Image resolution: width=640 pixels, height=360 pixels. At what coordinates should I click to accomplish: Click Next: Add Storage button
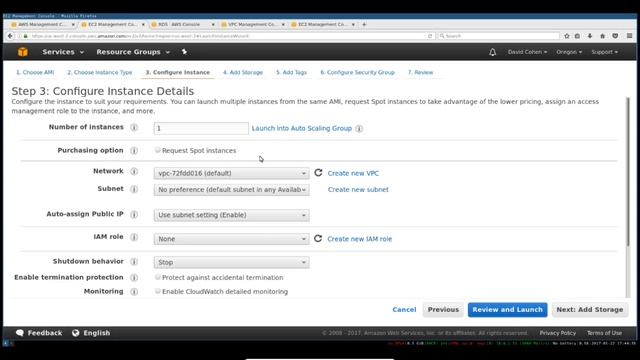590,309
